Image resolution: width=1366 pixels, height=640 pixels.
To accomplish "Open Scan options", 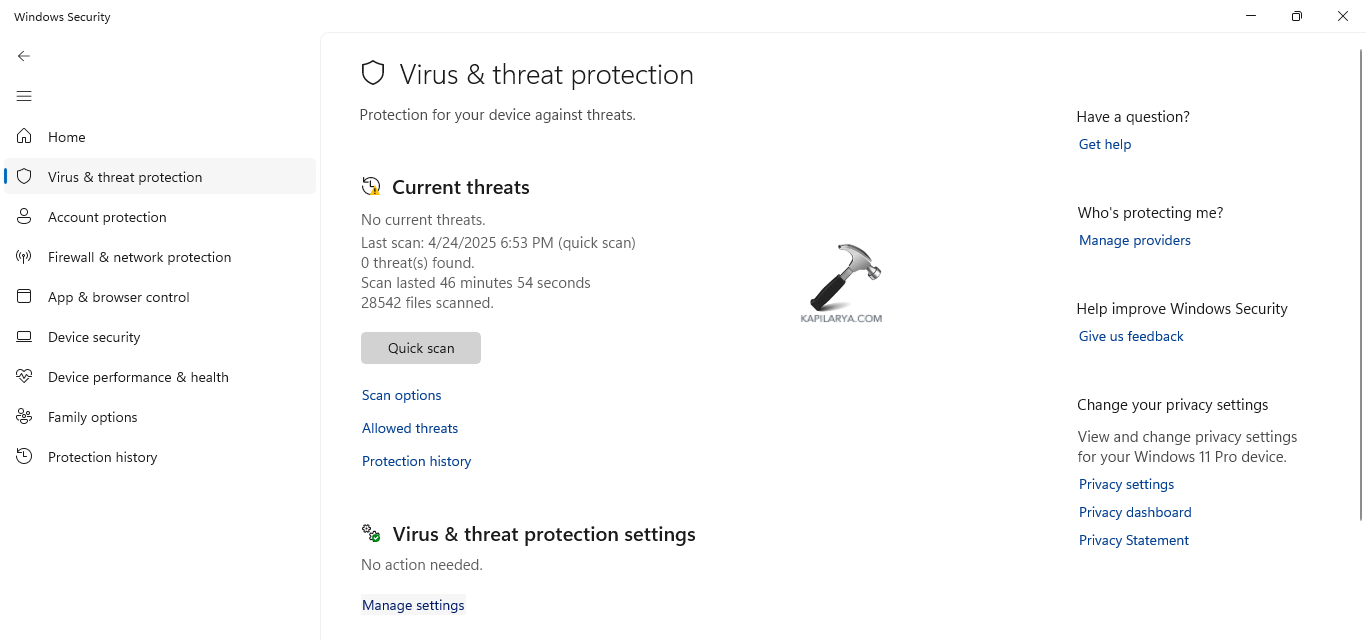I will tap(401, 395).
